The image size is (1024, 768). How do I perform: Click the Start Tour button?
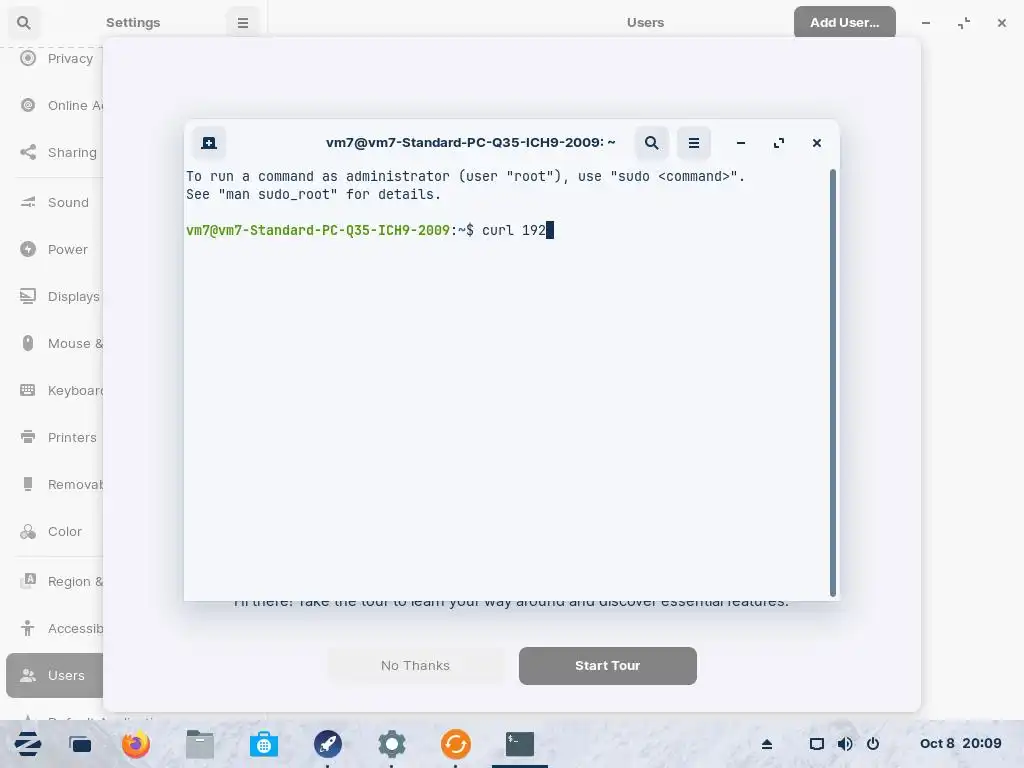607,665
